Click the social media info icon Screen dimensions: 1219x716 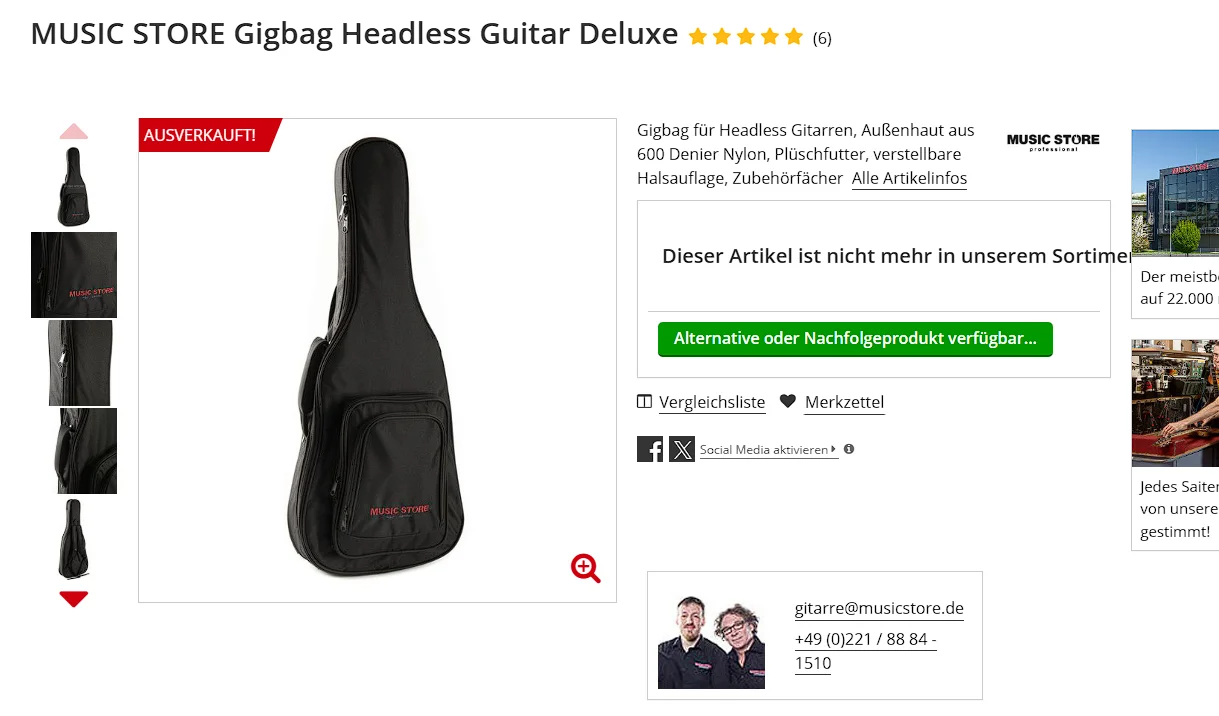coord(849,449)
